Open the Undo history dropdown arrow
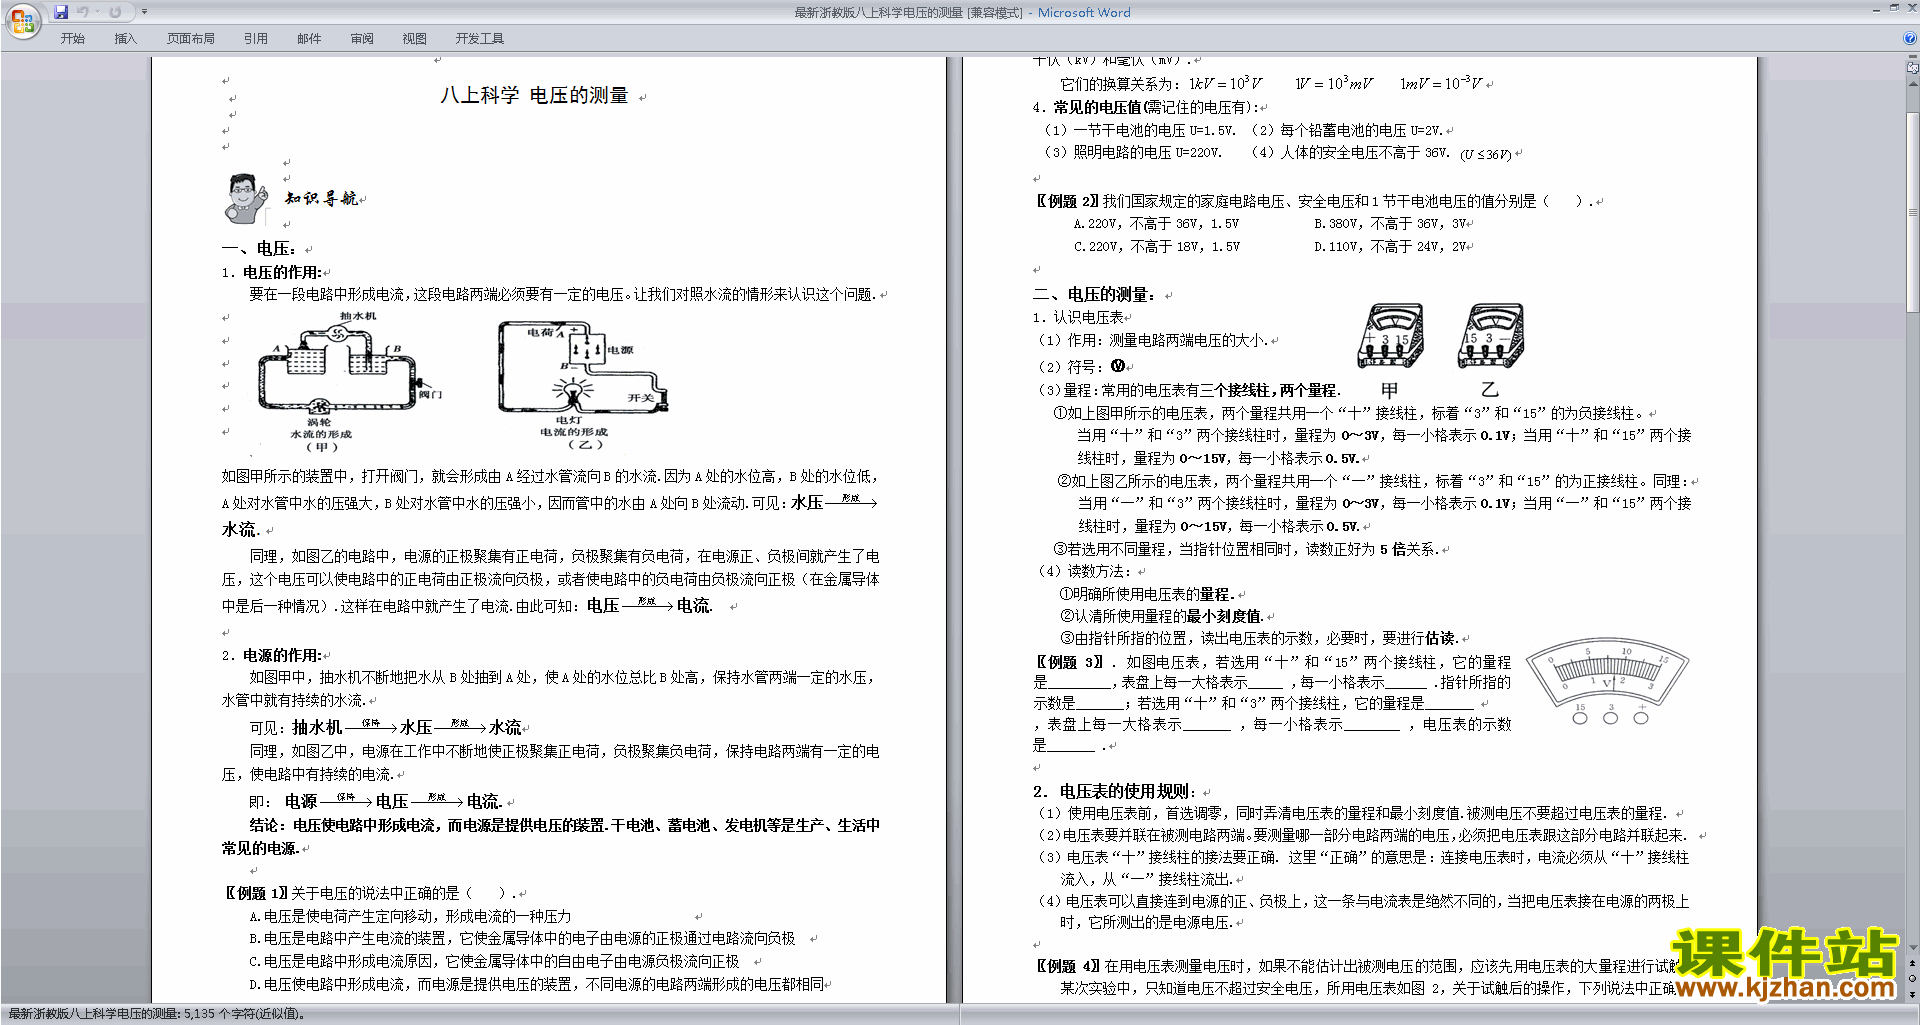Screen dimensions: 1920x1025 tap(97, 12)
